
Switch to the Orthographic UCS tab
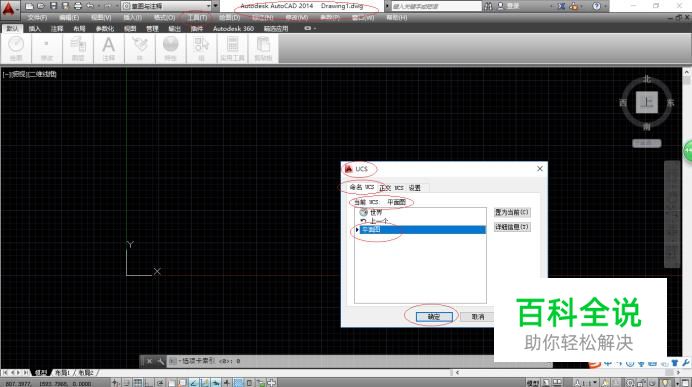tap(391, 188)
